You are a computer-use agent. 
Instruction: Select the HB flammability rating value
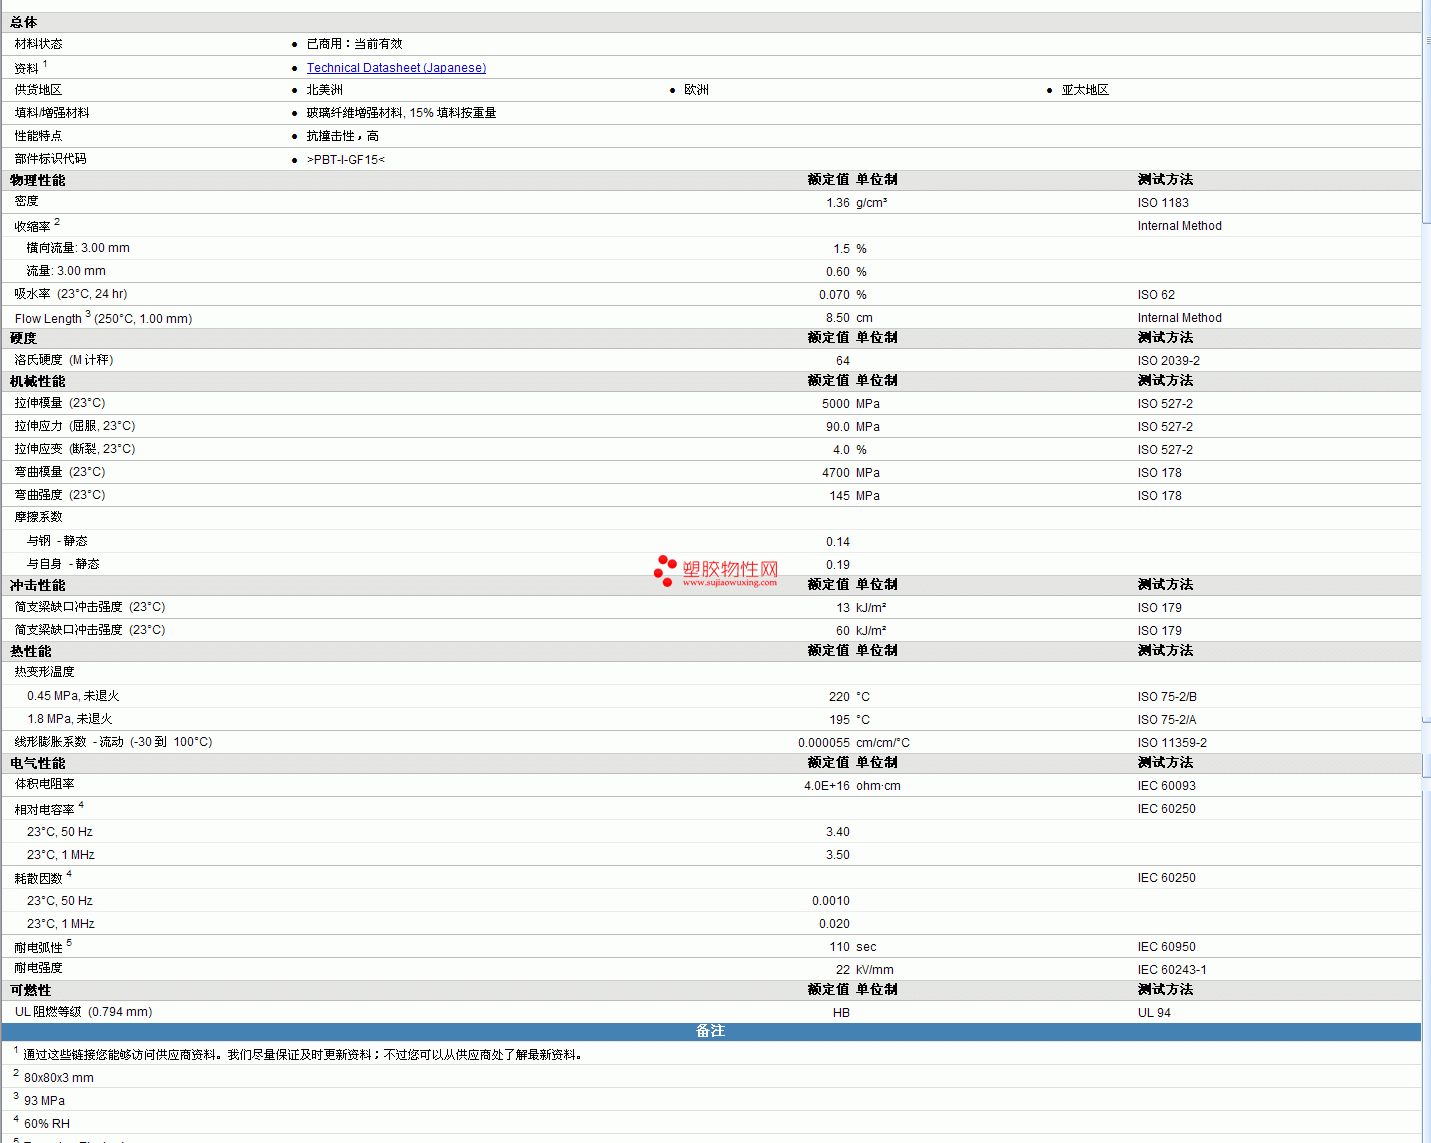(x=841, y=1013)
